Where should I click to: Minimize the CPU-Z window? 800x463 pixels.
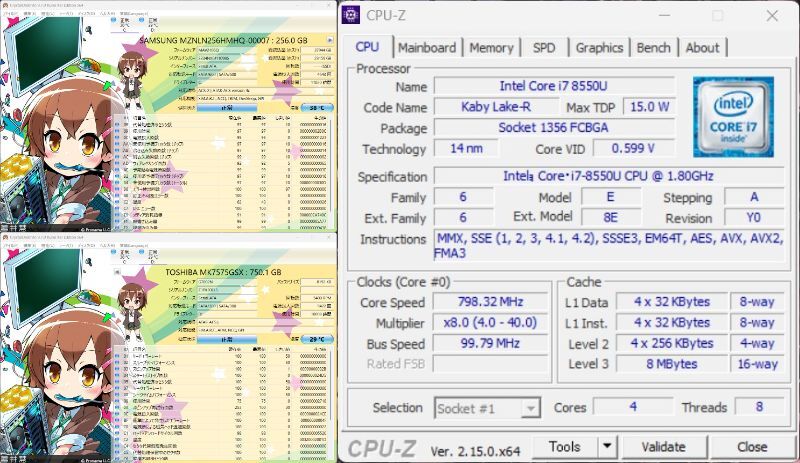(664, 15)
